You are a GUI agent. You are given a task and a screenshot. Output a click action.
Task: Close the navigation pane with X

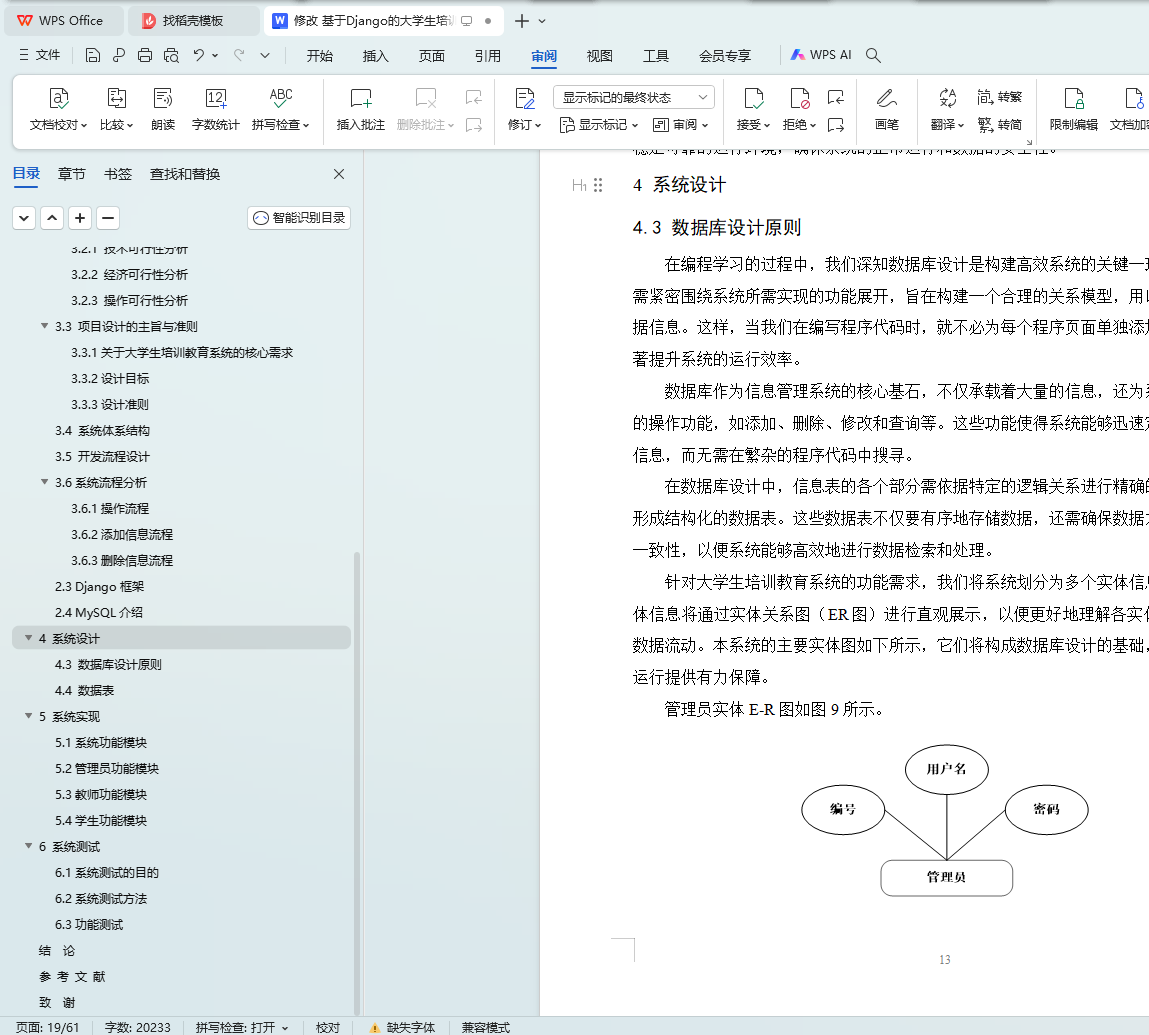[339, 174]
